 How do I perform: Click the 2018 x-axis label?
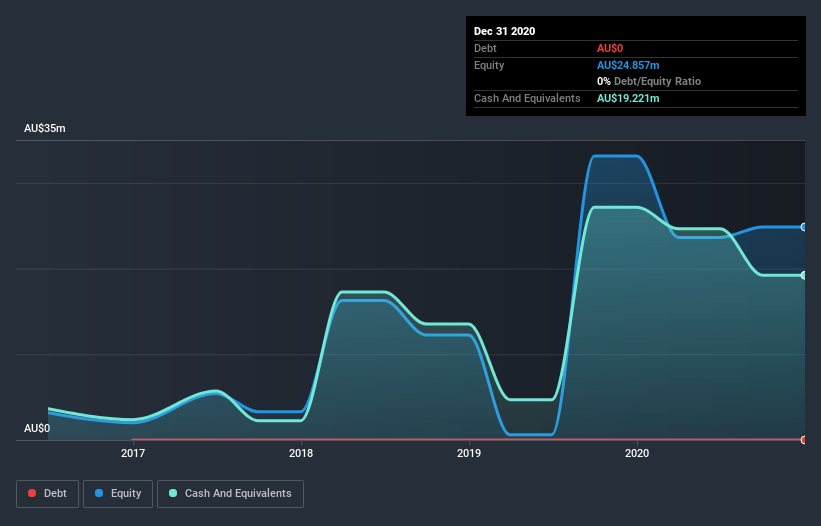pyautogui.click(x=301, y=453)
